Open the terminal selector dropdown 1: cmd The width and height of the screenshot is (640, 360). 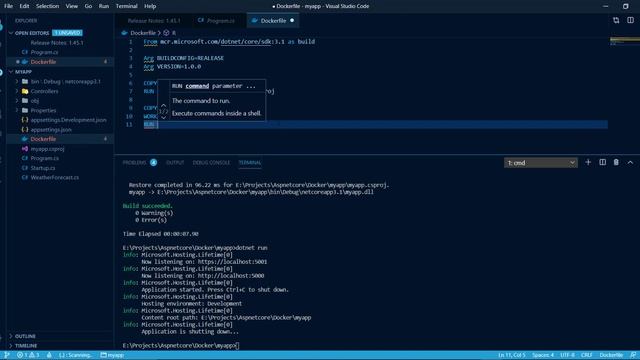tap(540, 163)
